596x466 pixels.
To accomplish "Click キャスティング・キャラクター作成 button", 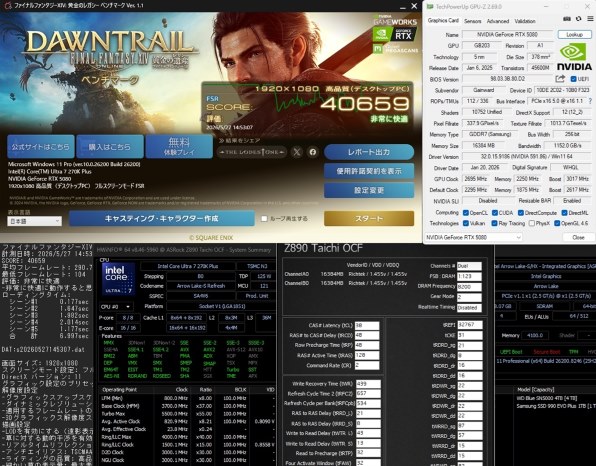I will (162, 219).
